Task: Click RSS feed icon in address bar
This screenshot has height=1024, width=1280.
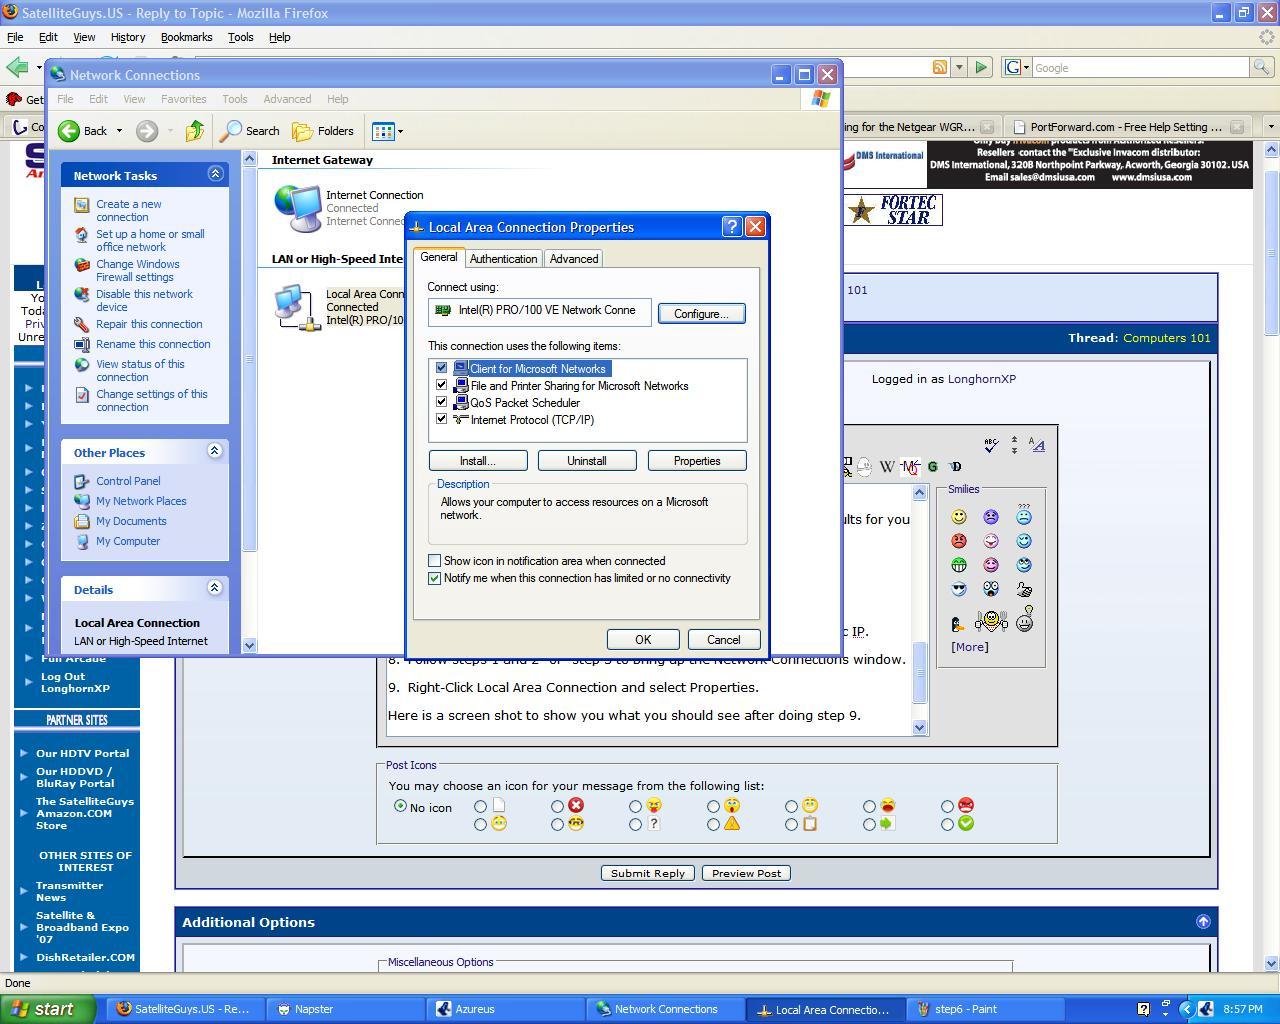Action: click(x=940, y=67)
